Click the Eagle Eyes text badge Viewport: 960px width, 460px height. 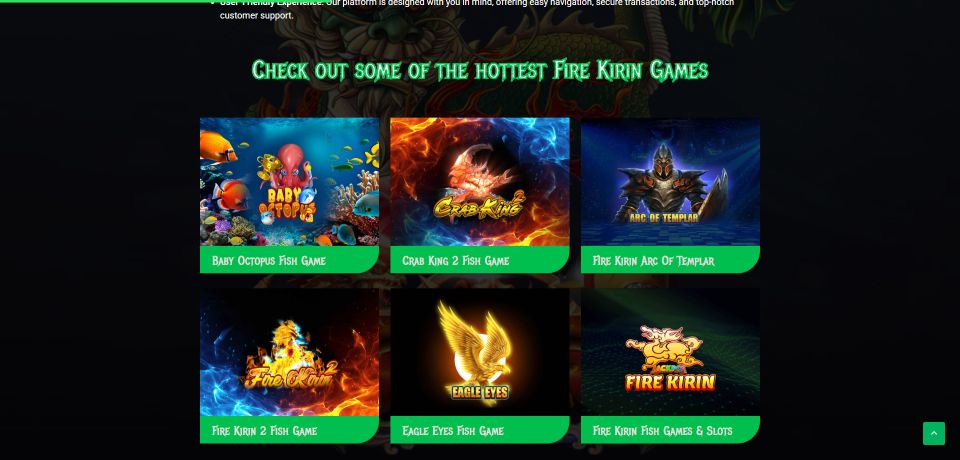tap(479, 392)
